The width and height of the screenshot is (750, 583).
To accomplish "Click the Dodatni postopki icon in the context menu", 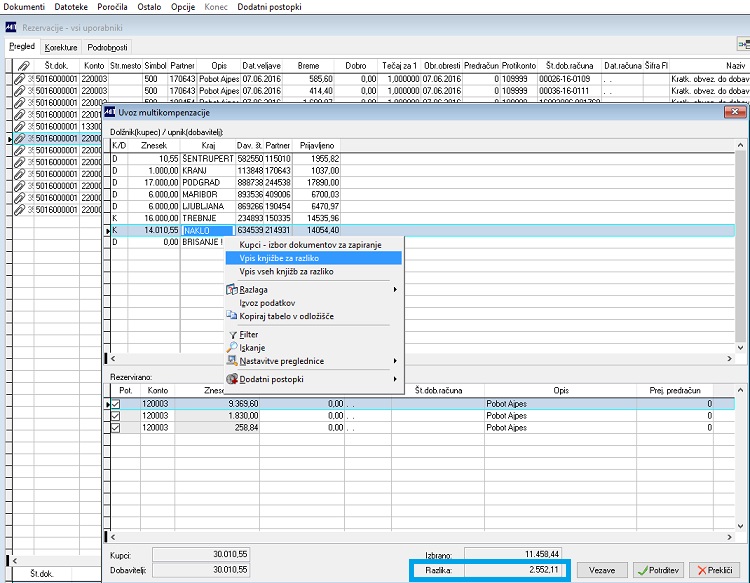I will pyautogui.click(x=232, y=379).
